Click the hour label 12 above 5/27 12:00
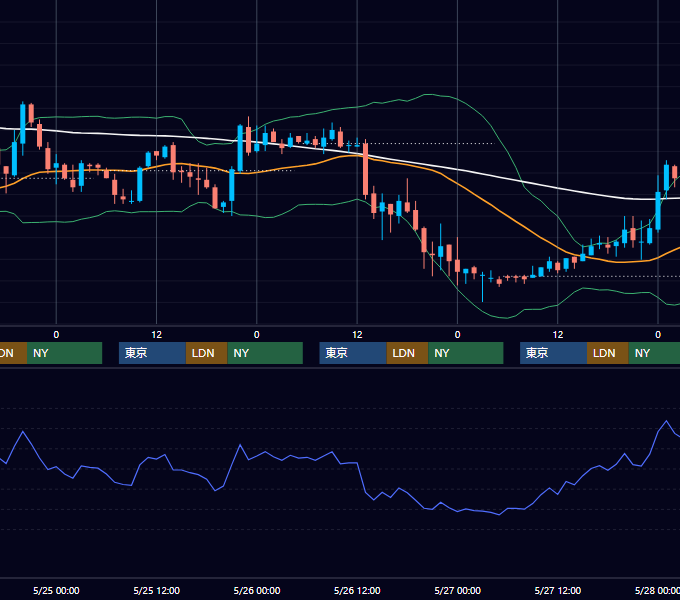 [558, 335]
